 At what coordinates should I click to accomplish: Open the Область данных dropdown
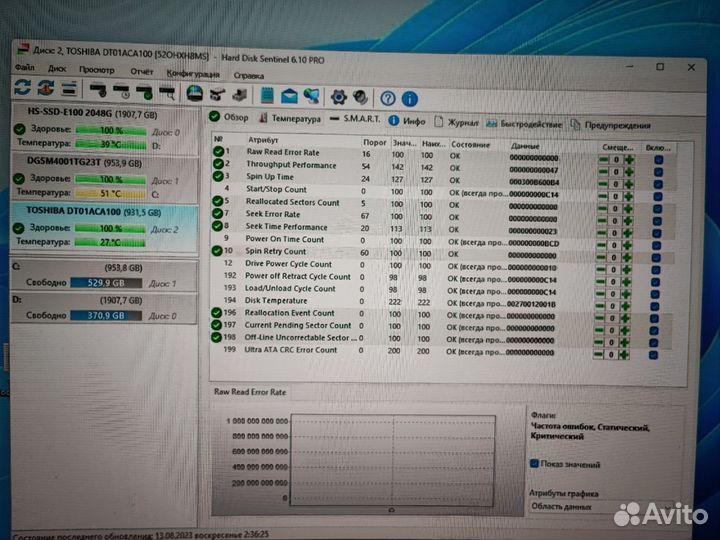click(602, 506)
